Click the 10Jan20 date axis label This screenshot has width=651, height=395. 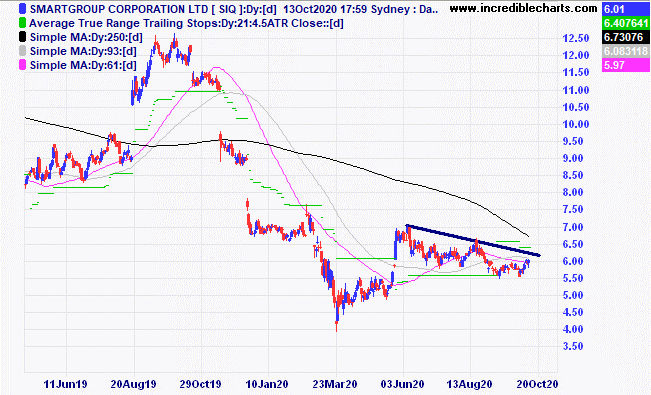point(267,384)
